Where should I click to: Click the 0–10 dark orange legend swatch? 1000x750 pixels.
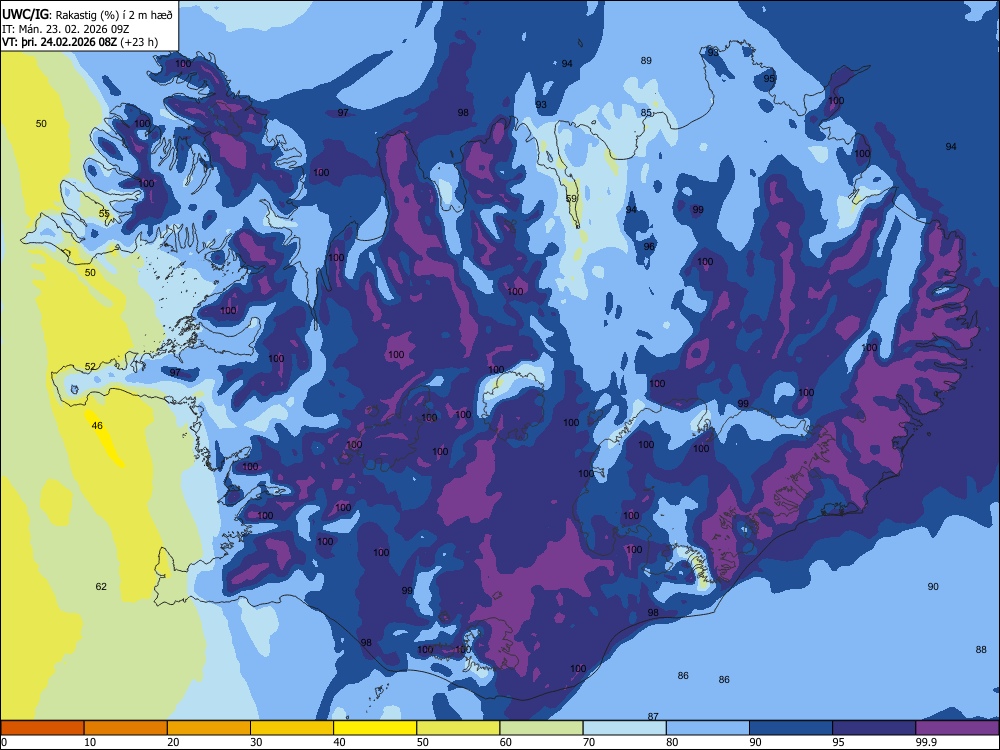pyautogui.click(x=42, y=728)
